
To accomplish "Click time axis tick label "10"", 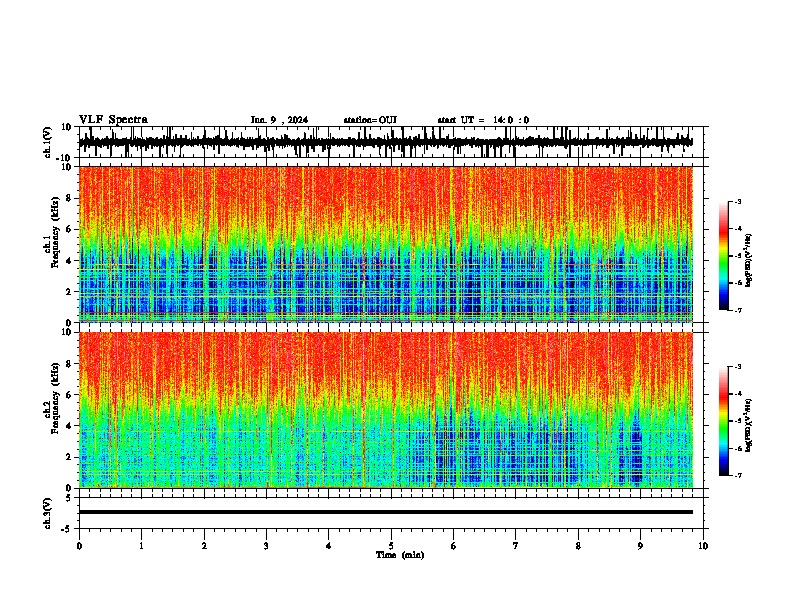I will (x=703, y=546).
